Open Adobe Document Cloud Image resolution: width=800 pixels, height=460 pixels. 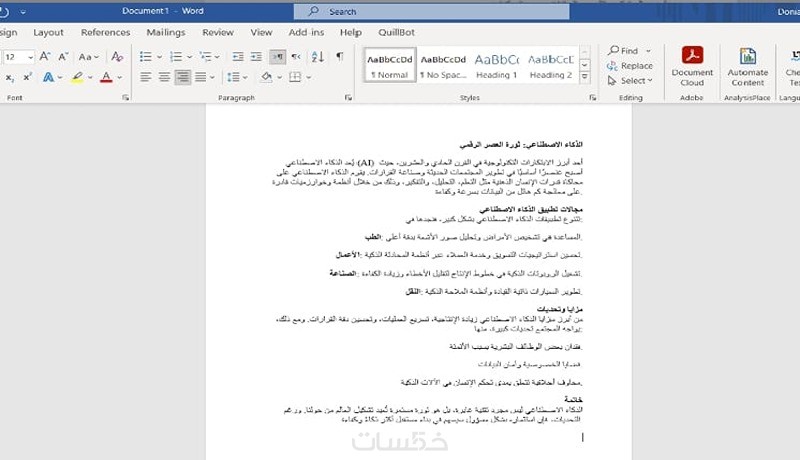(x=692, y=66)
